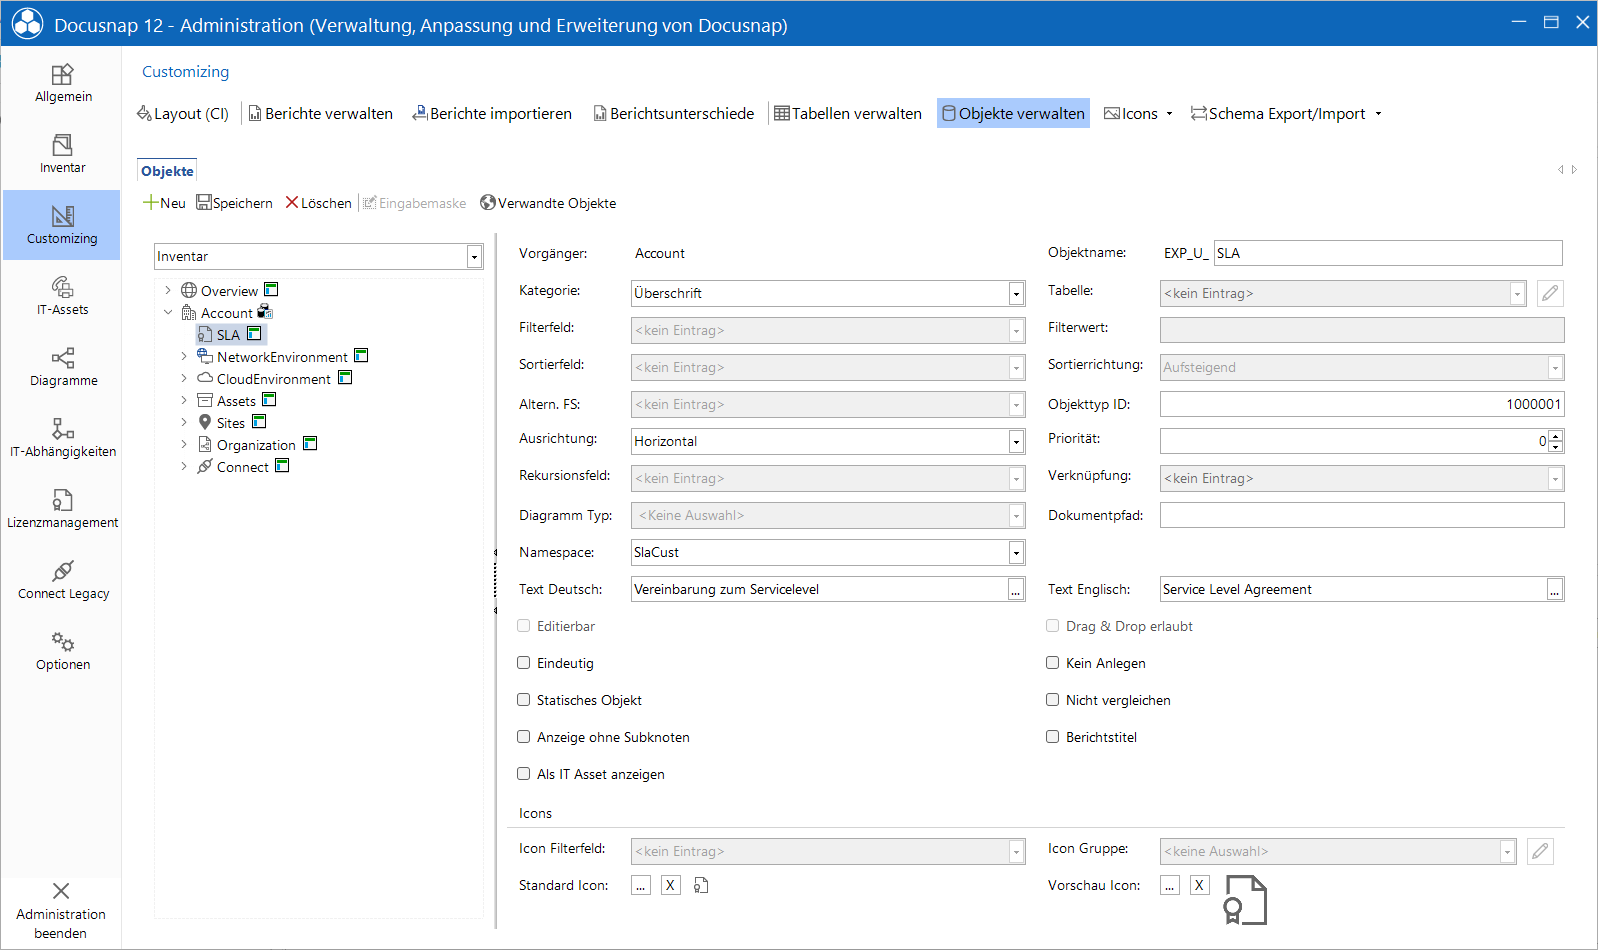Toggle the Statisches Objekt checkbox
1598x950 pixels.
point(523,700)
